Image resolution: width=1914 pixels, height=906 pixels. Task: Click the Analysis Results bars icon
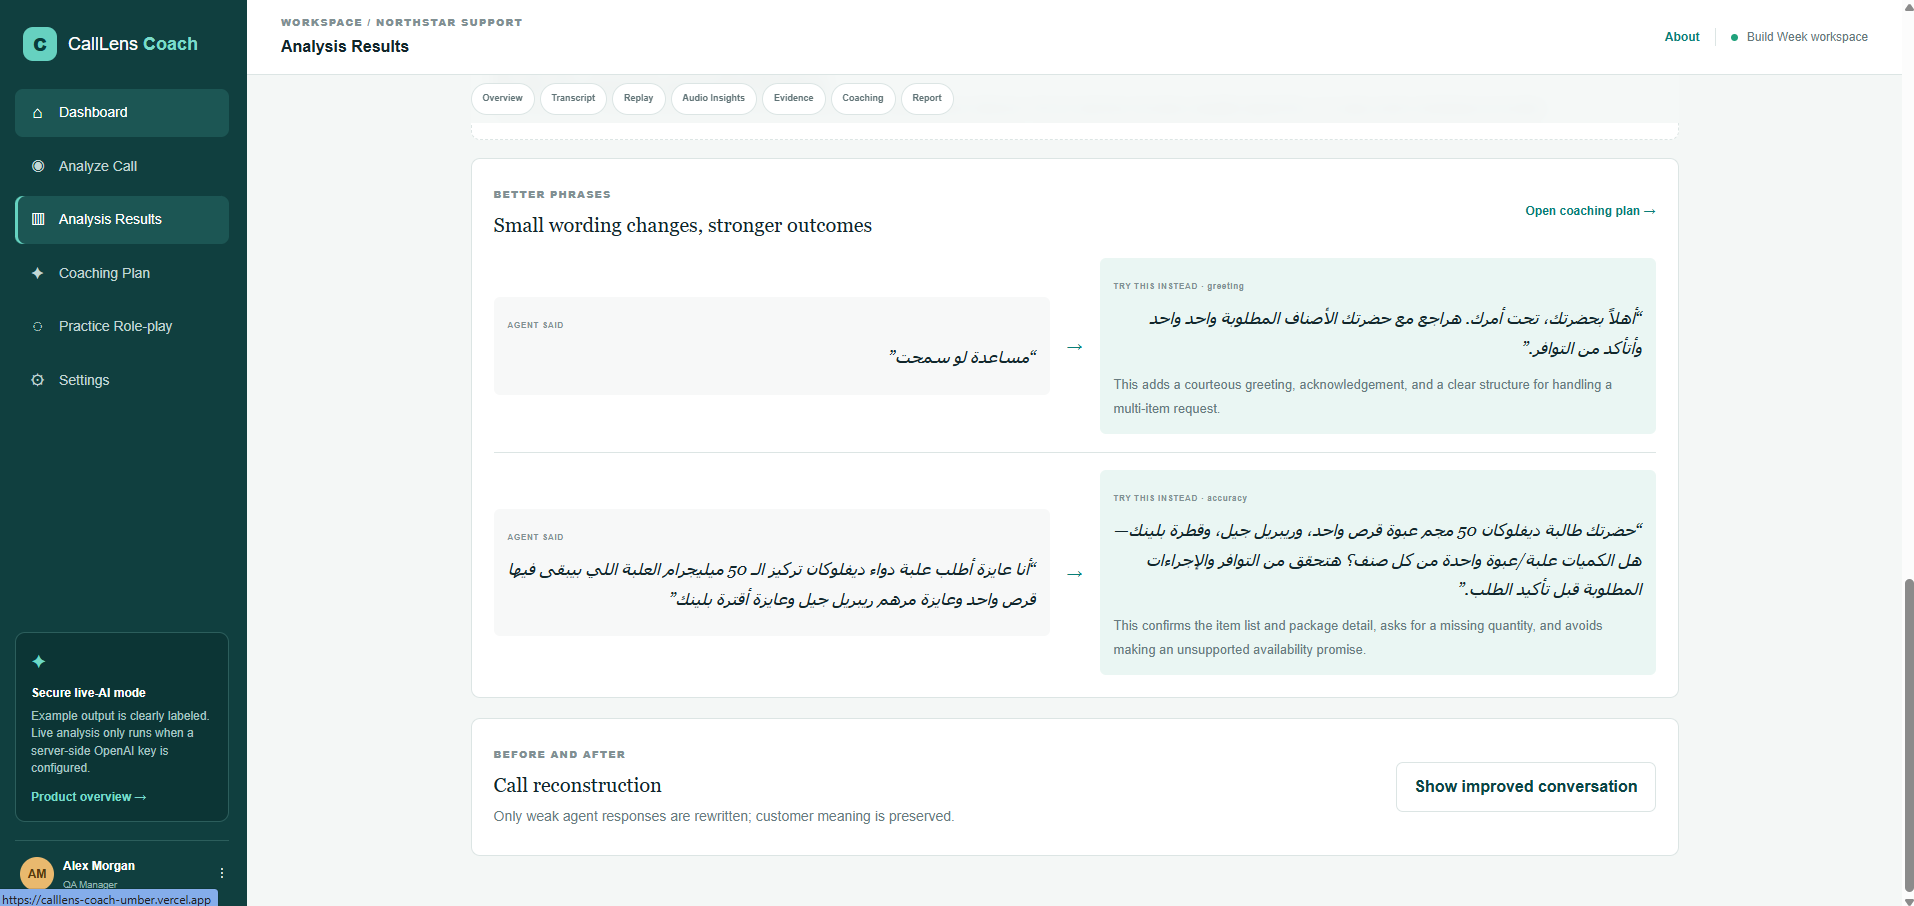(x=38, y=219)
